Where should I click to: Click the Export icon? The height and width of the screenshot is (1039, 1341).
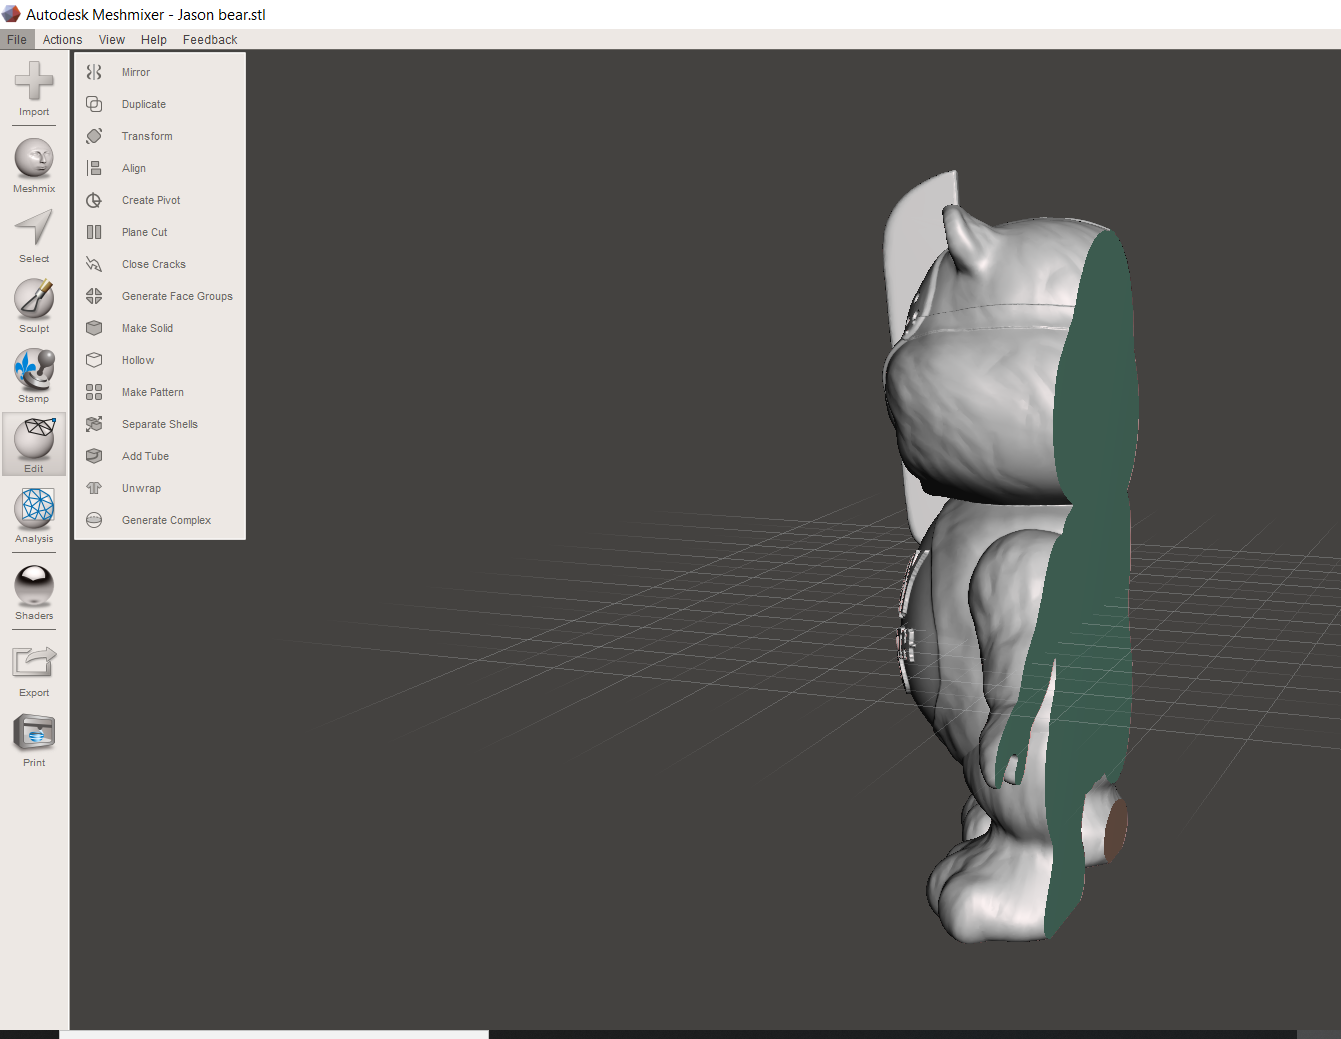[x=34, y=670]
